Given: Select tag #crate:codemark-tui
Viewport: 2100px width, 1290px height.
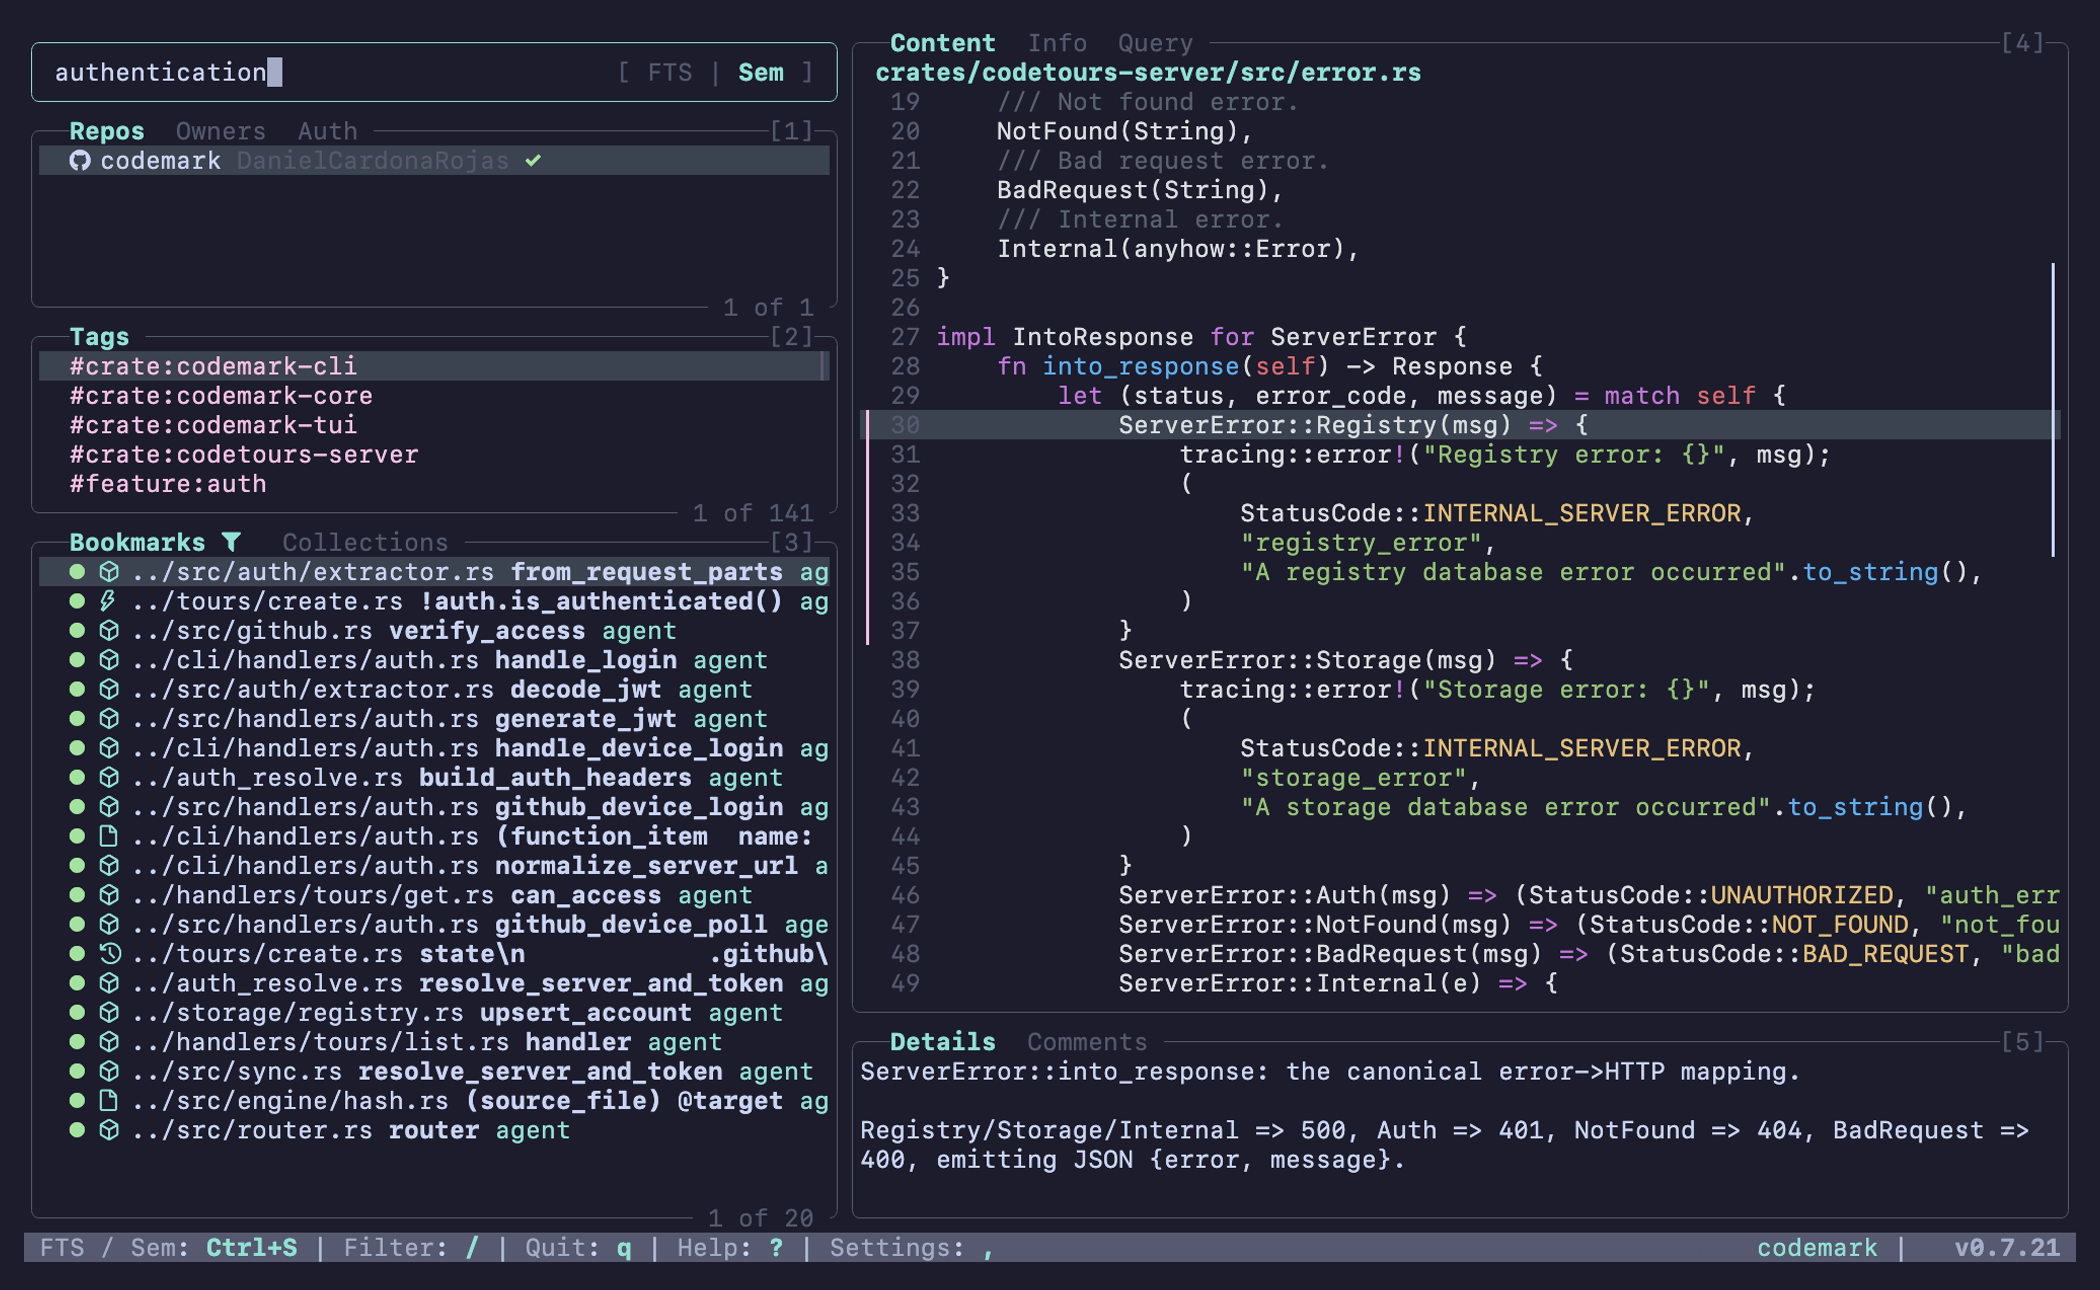Looking at the screenshot, I should tap(434, 425).
